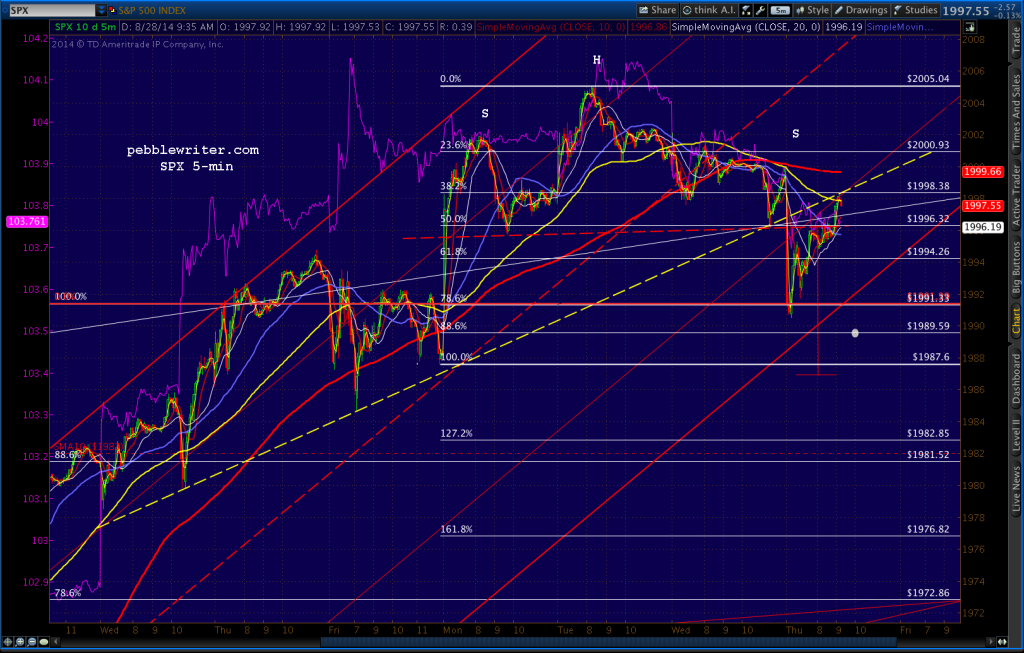Image resolution: width=1024 pixels, height=653 pixels.
Task: Click the Share button in the chart toolbar
Action: pyautogui.click(x=658, y=10)
